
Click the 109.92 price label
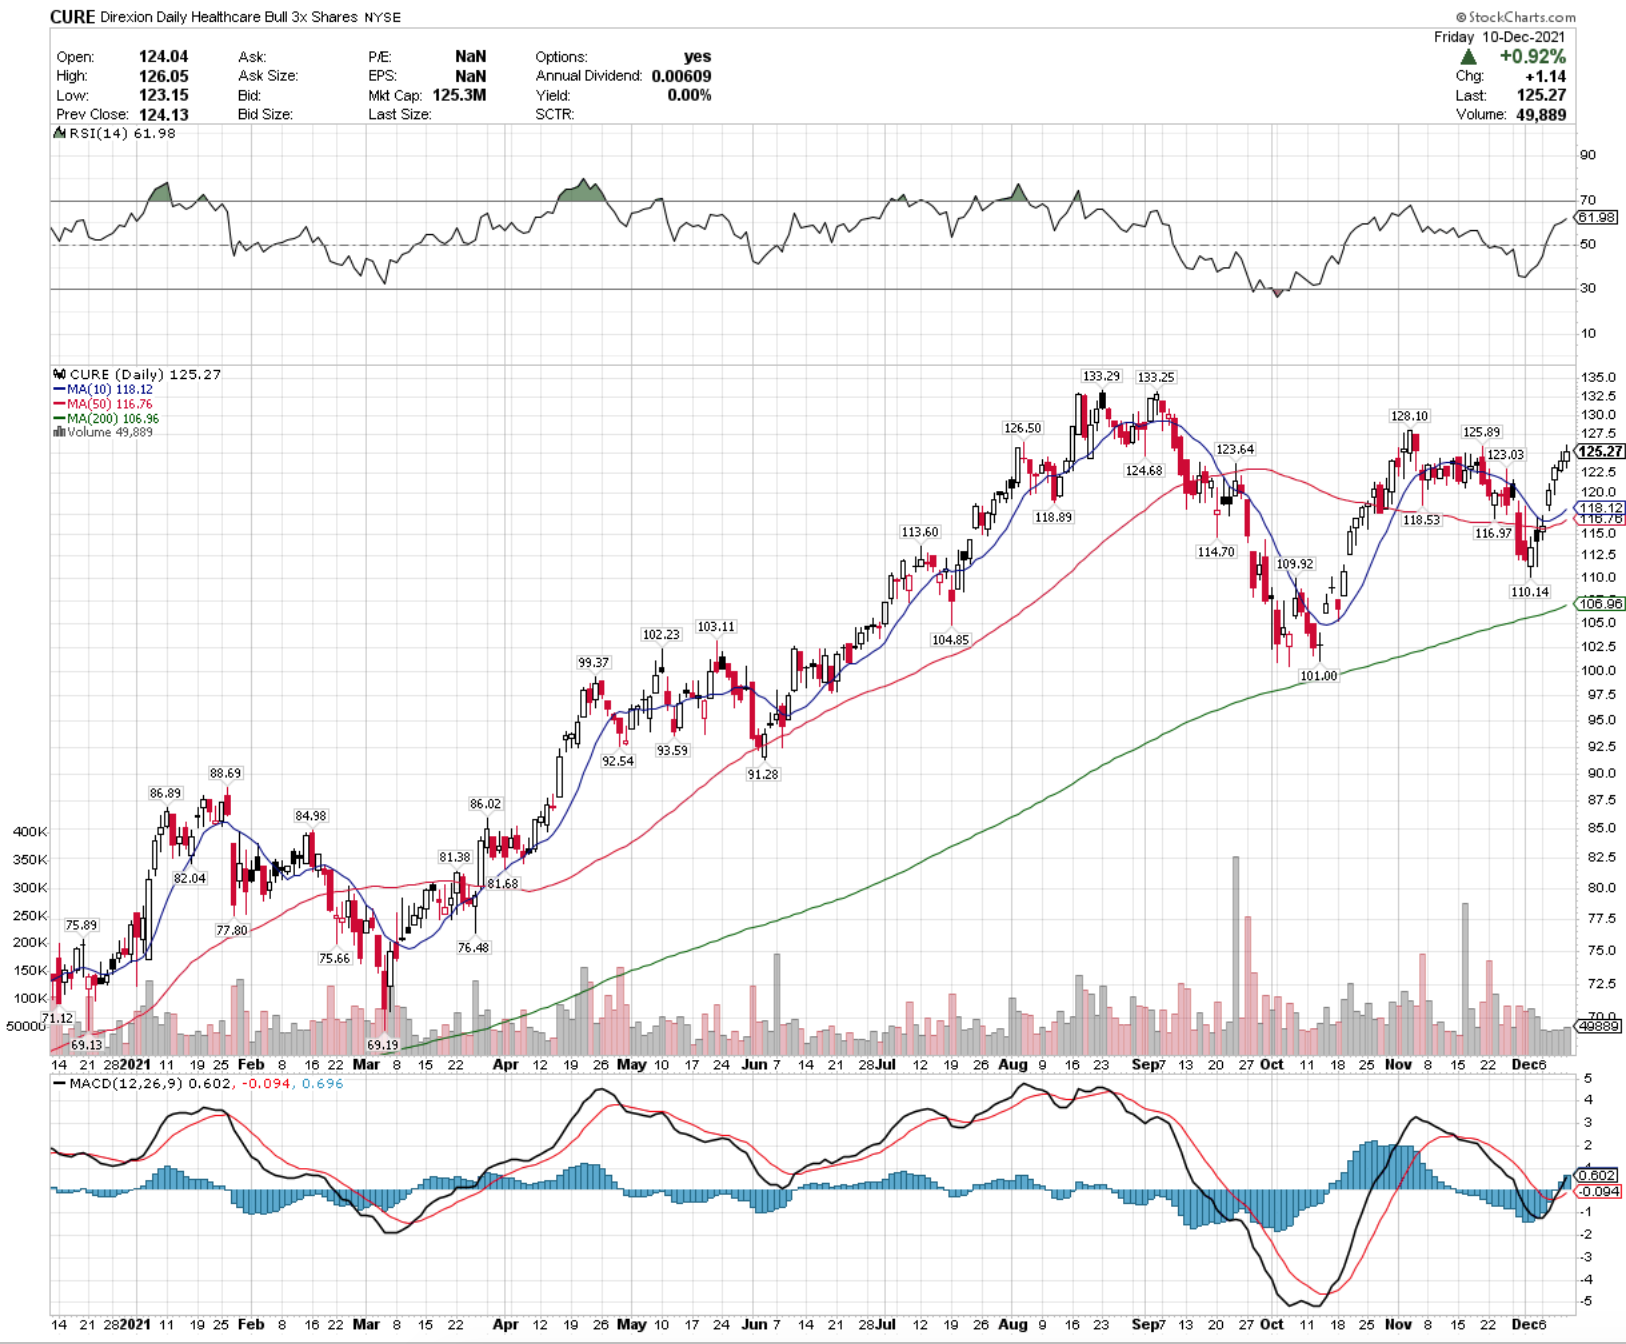point(1294,564)
